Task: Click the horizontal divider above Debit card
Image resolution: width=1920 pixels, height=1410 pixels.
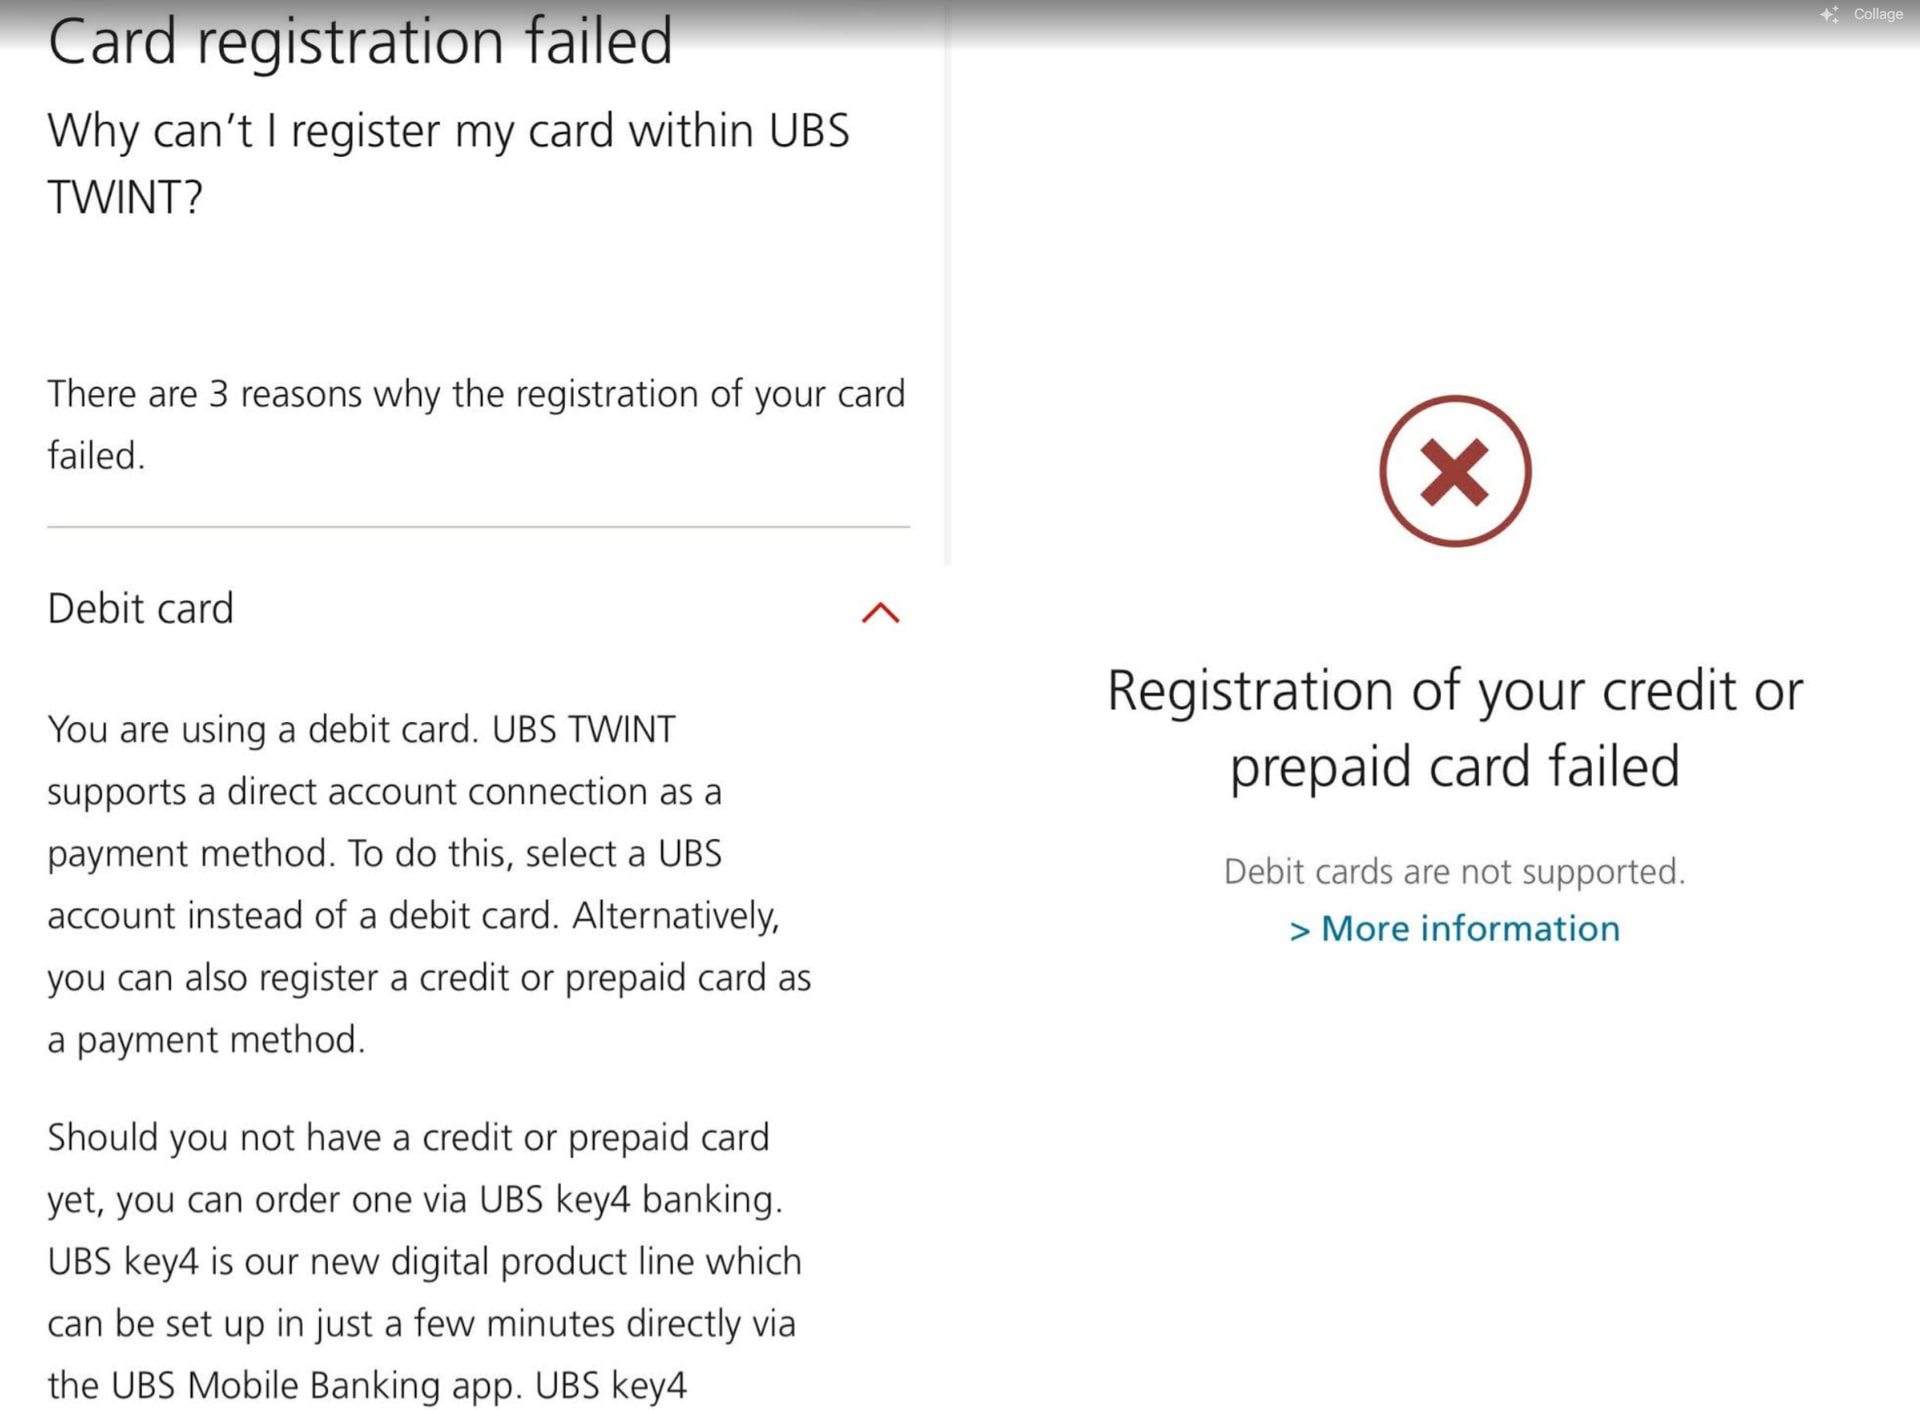Action: click(x=478, y=527)
